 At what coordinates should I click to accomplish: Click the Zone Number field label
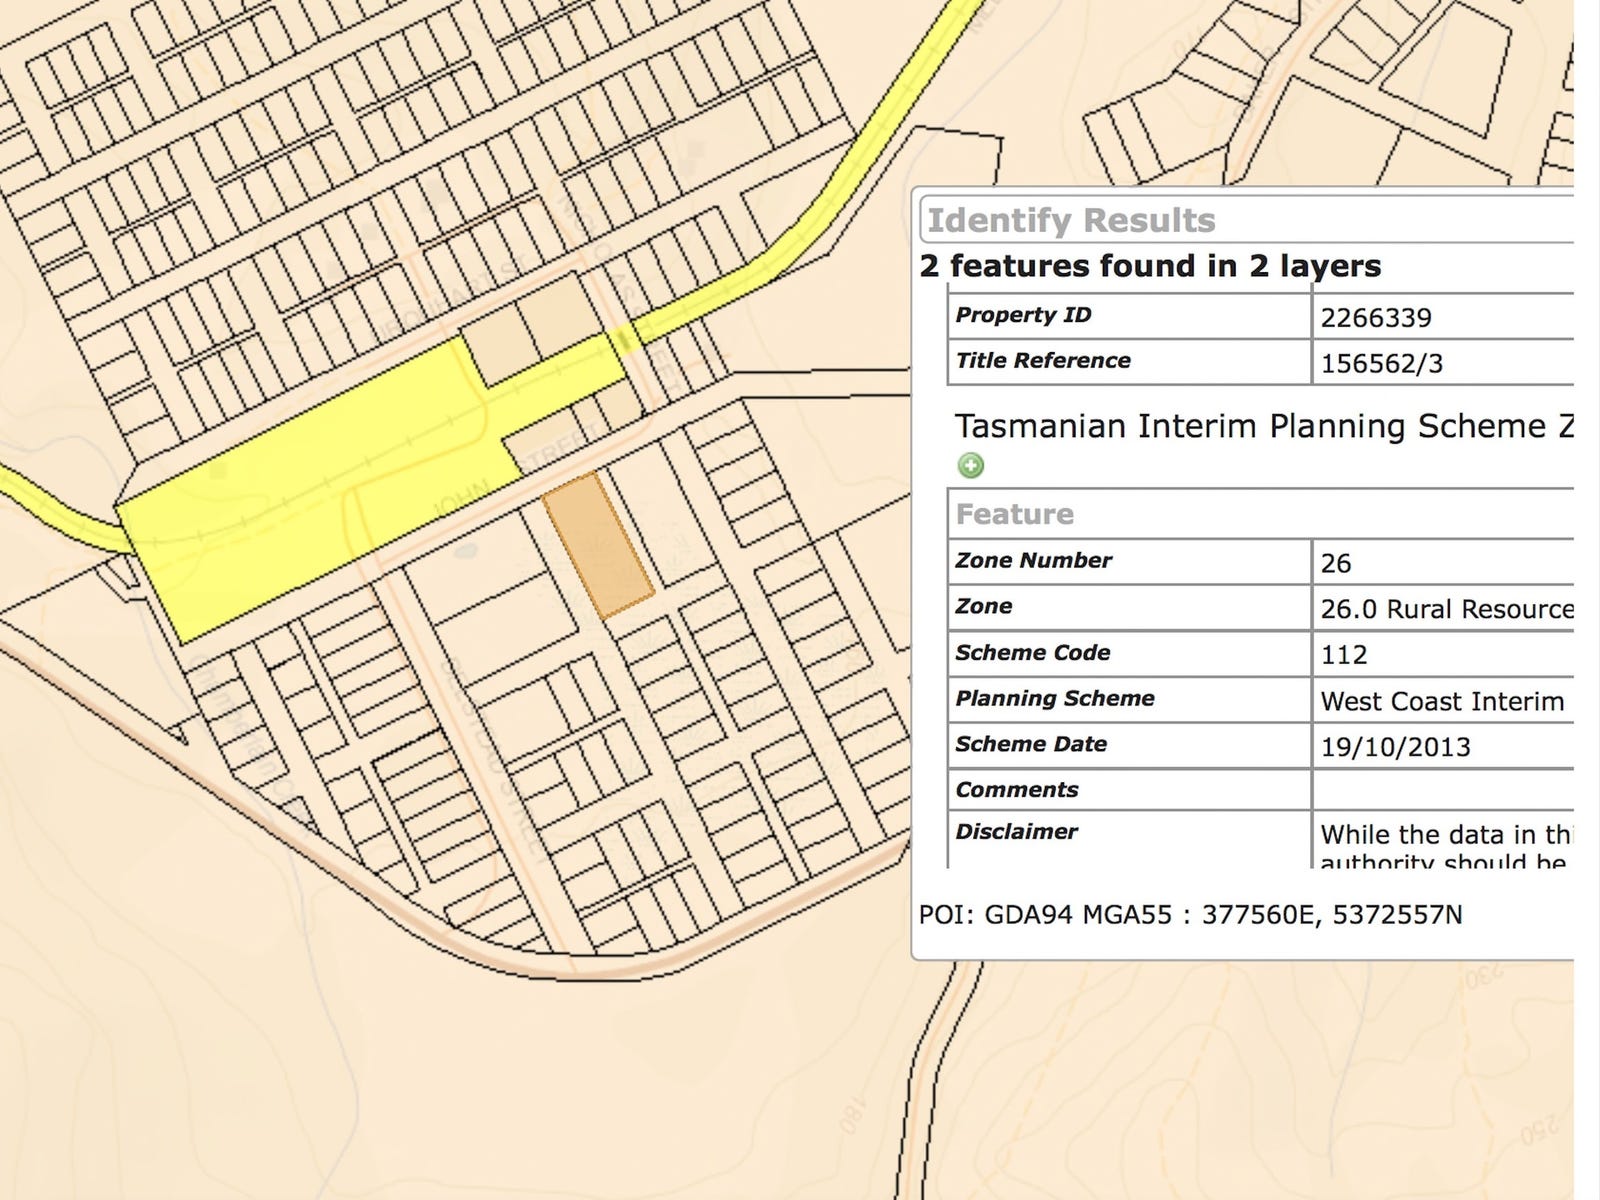[1034, 560]
